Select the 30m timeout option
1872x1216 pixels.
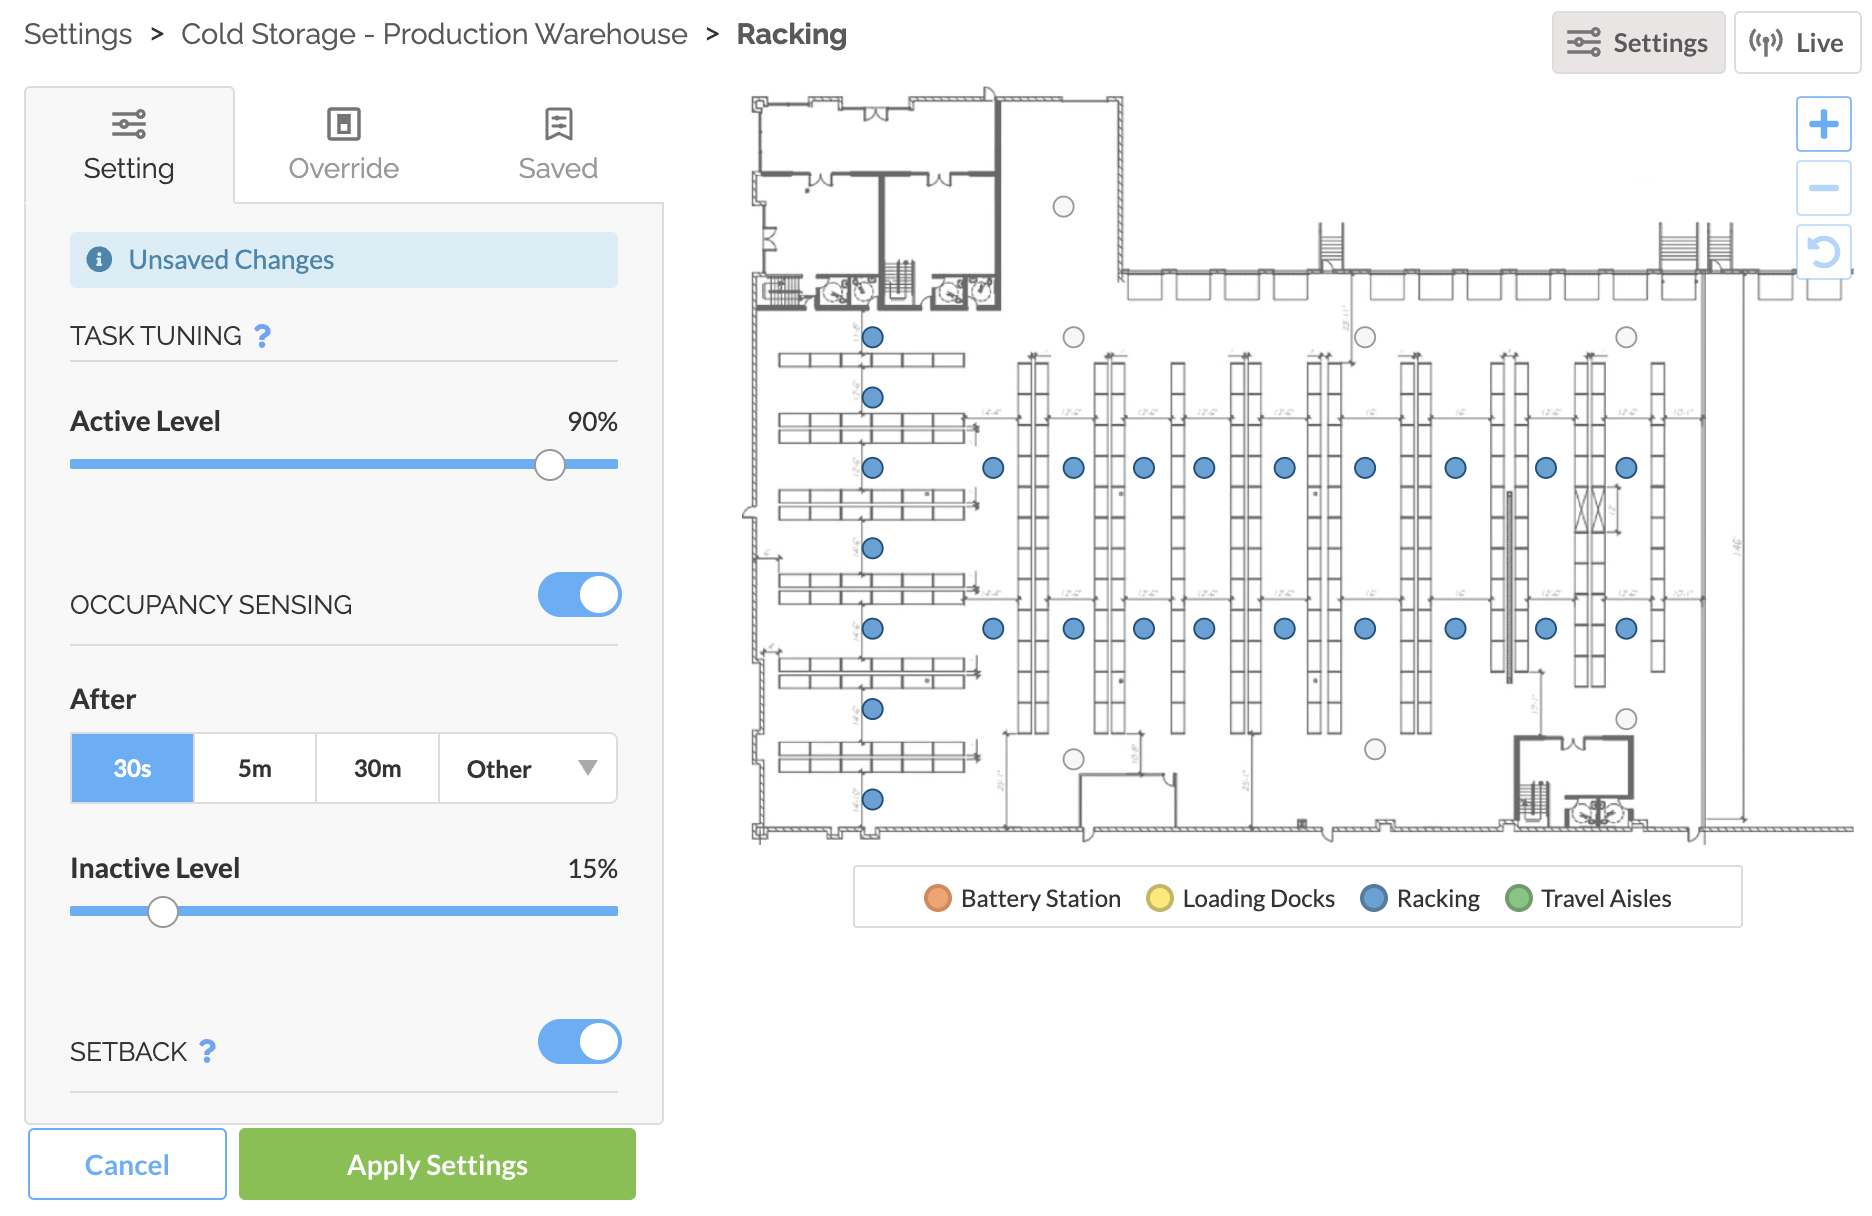click(x=377, y=768)
